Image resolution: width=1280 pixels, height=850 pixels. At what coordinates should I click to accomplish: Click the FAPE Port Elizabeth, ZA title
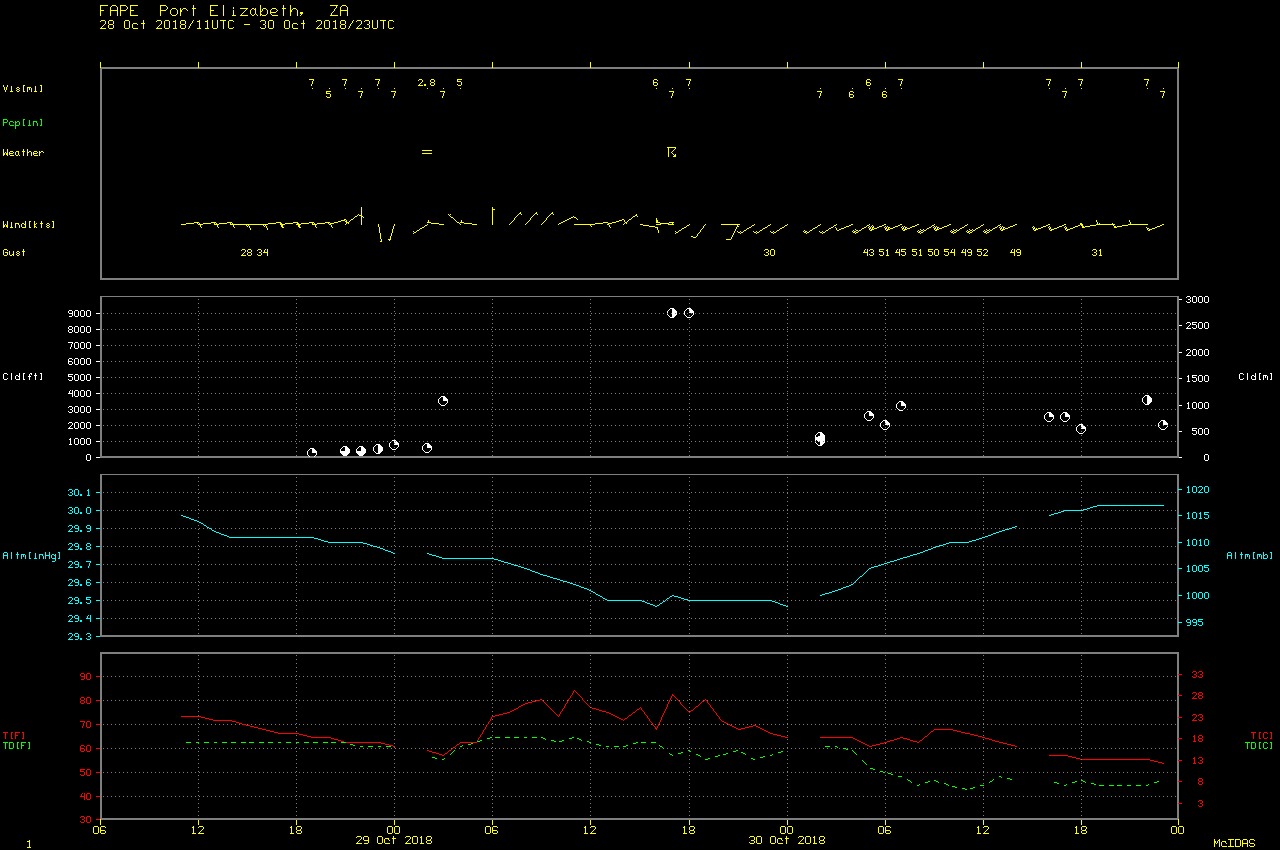(224, 10)
